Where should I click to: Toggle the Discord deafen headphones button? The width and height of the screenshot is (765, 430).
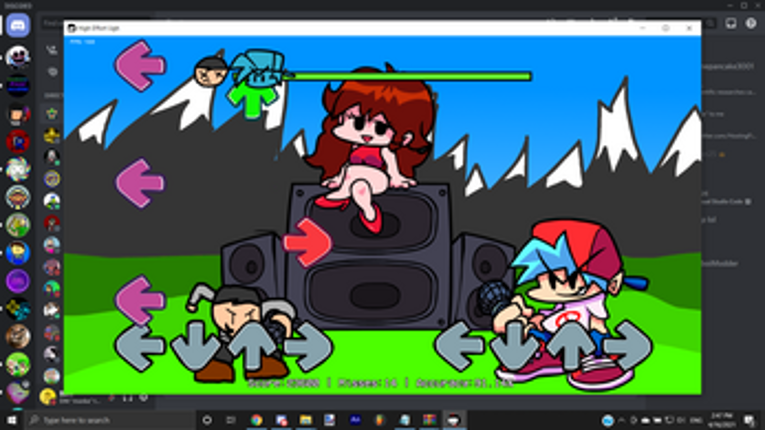128,398
